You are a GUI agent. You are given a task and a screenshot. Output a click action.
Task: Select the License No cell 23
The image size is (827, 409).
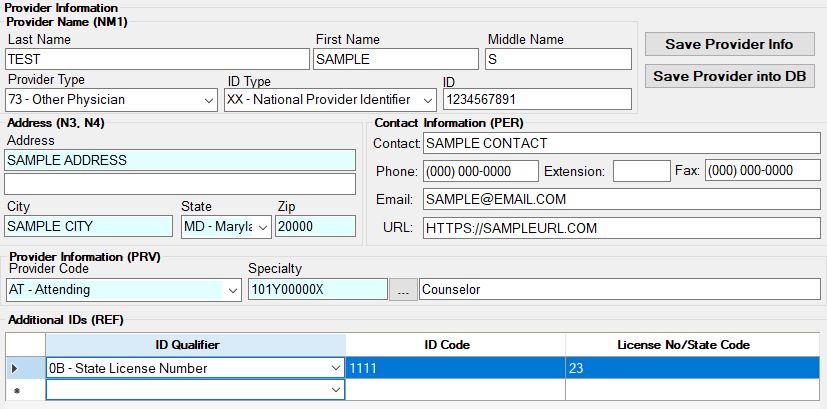pyautogui.click(x=693, y=368)
